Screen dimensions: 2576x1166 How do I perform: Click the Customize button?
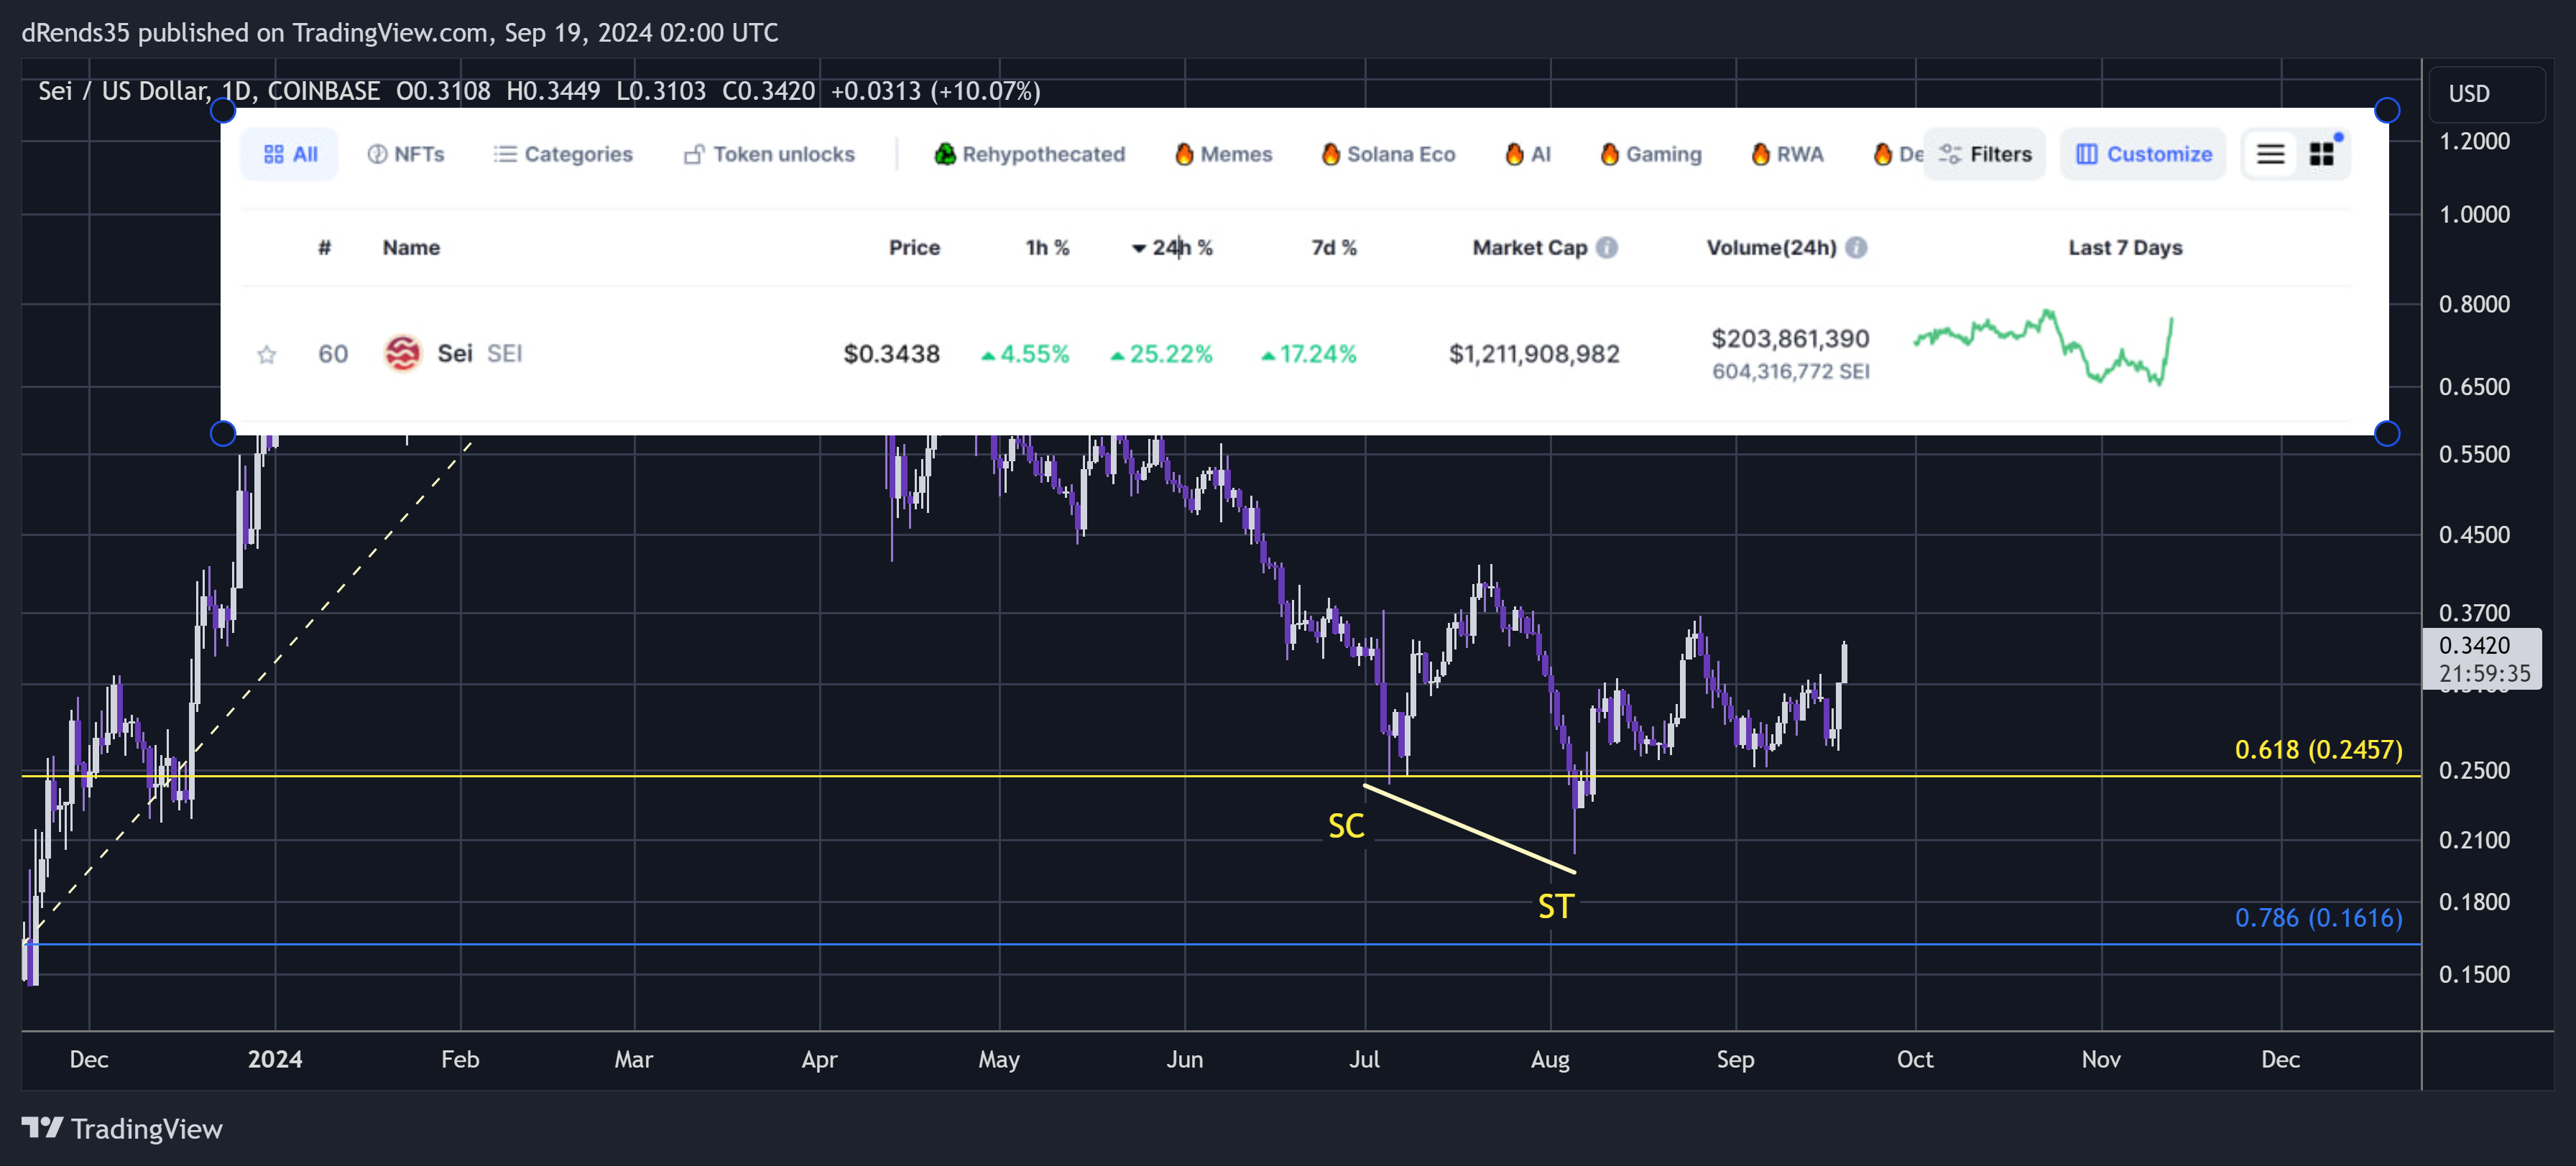pyautogui.click(x=2143, y=154)
